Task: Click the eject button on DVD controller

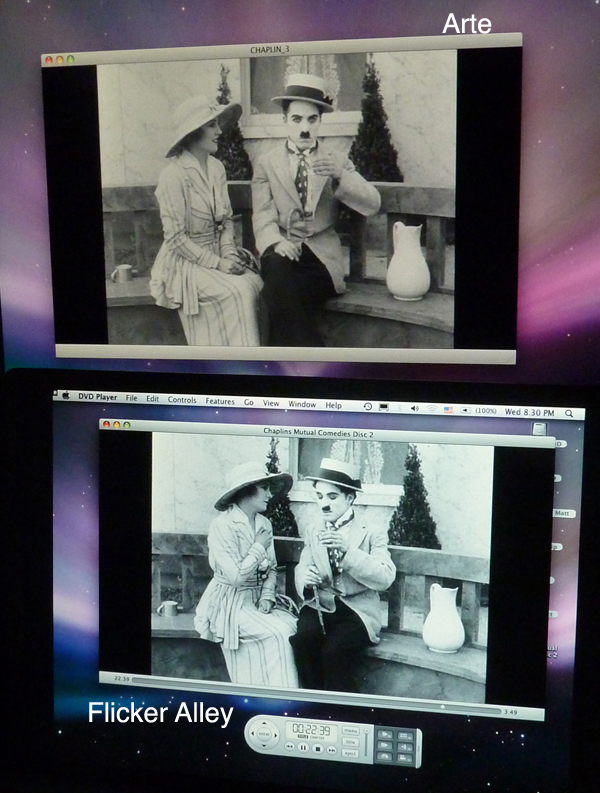Action: (x=350, y=754)
